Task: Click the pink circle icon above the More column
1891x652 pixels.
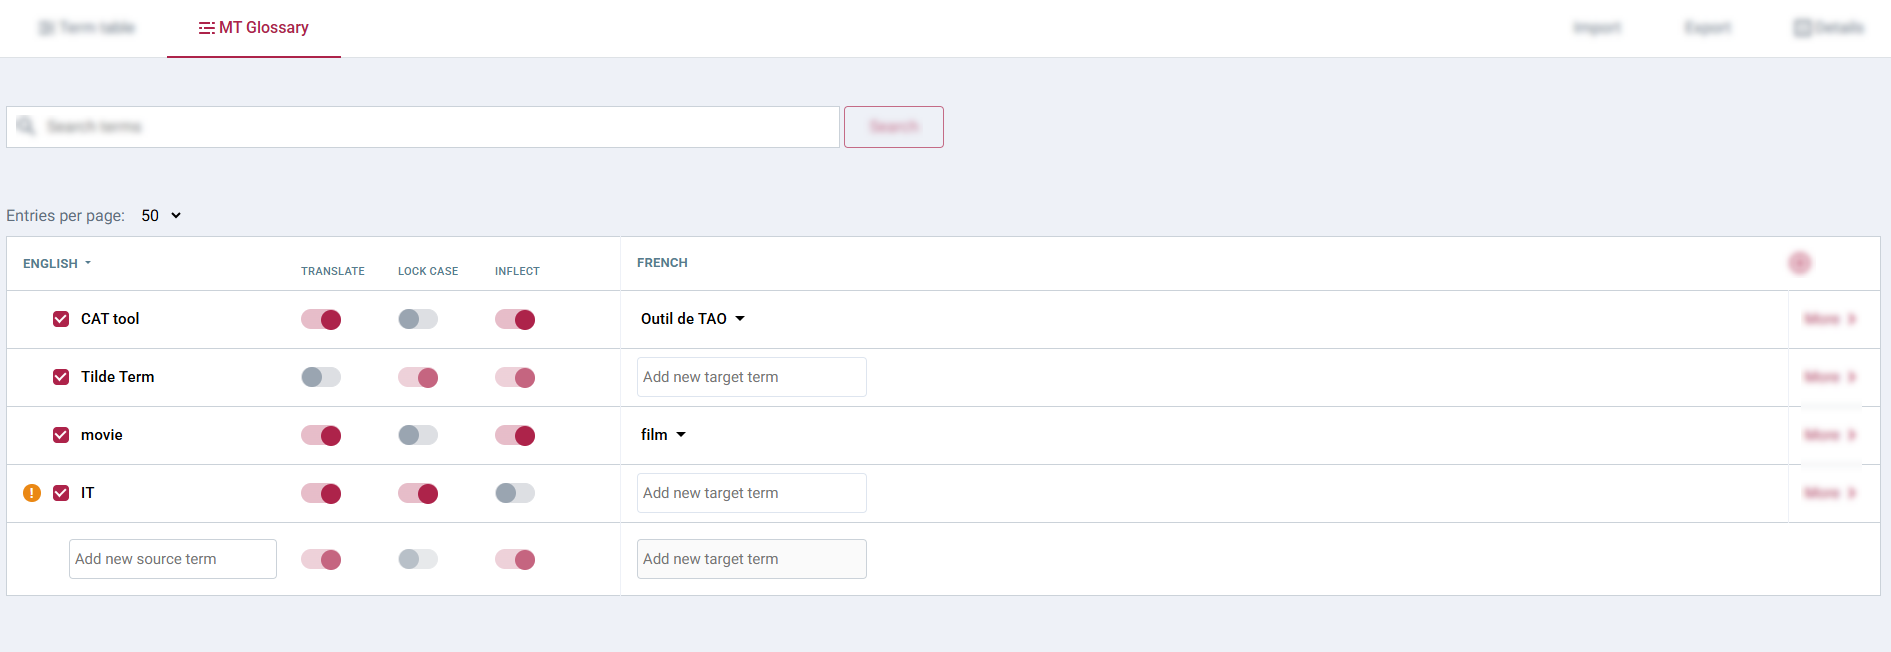Action: (x=1800, y=262)
